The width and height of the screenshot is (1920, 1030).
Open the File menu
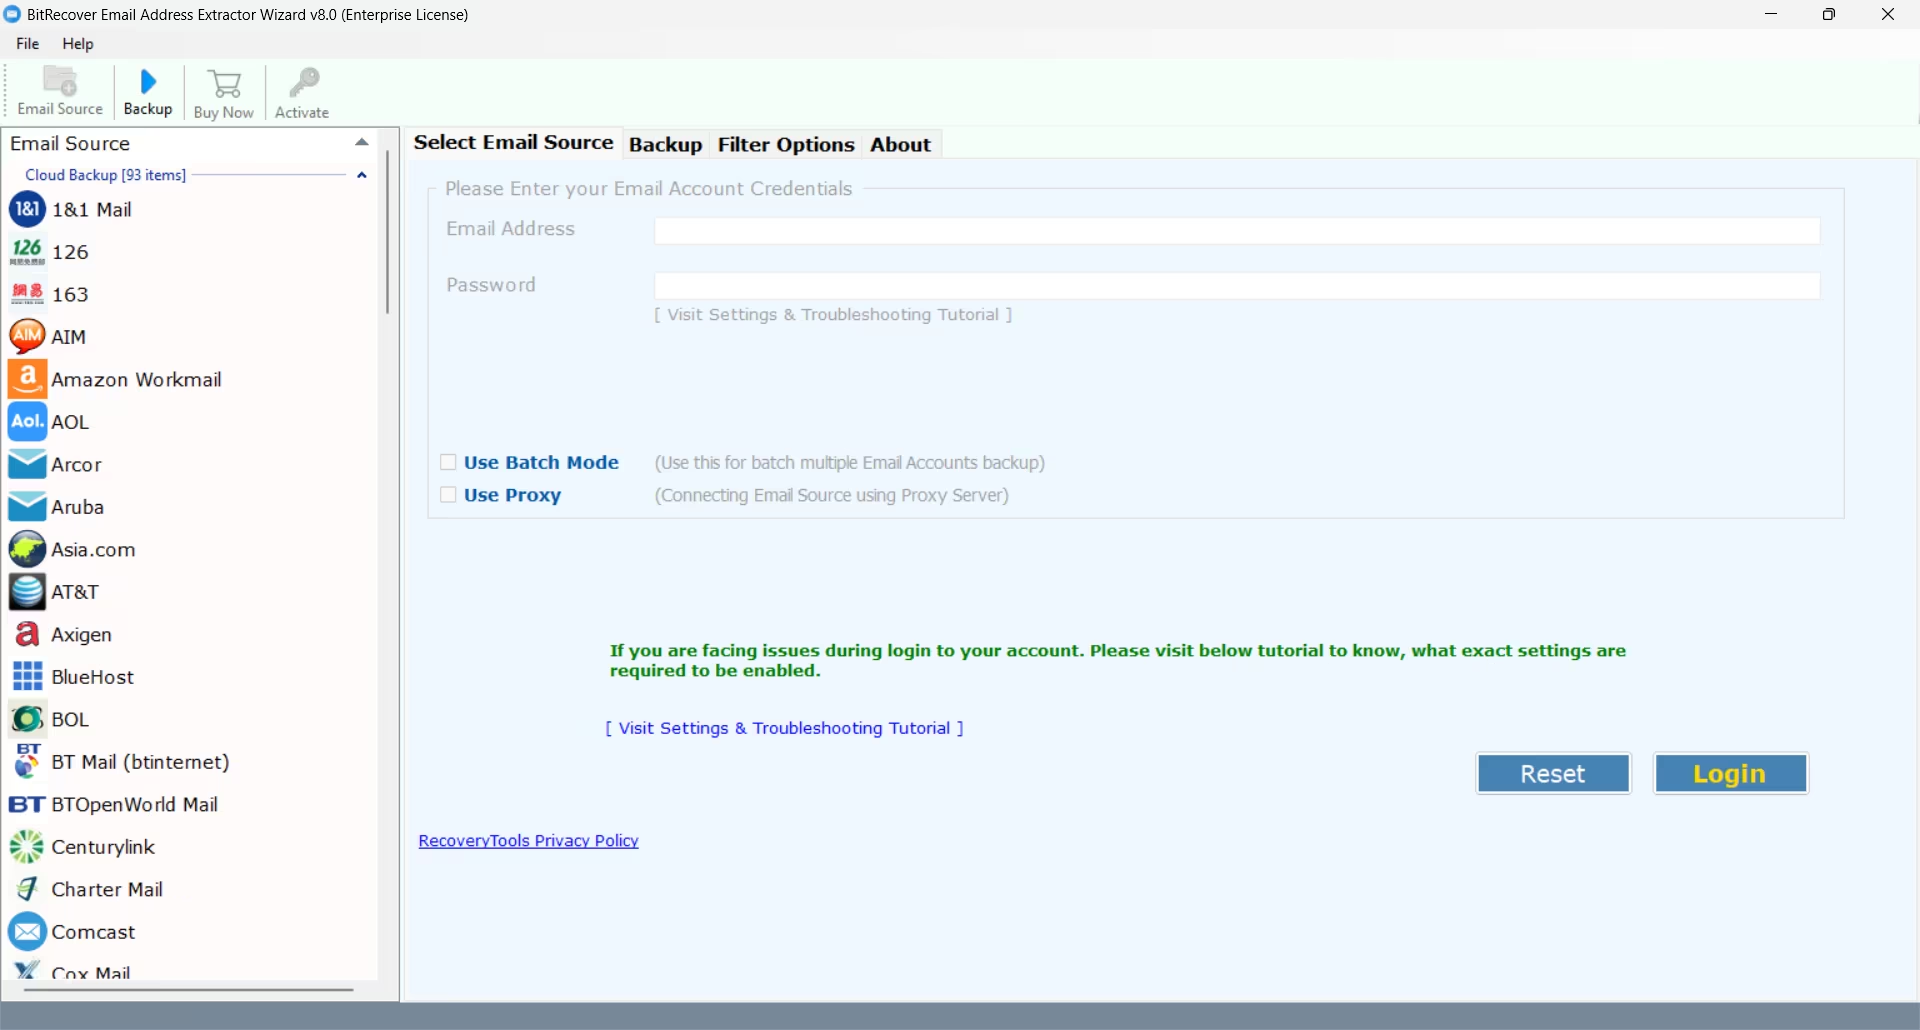pos(28,44)
